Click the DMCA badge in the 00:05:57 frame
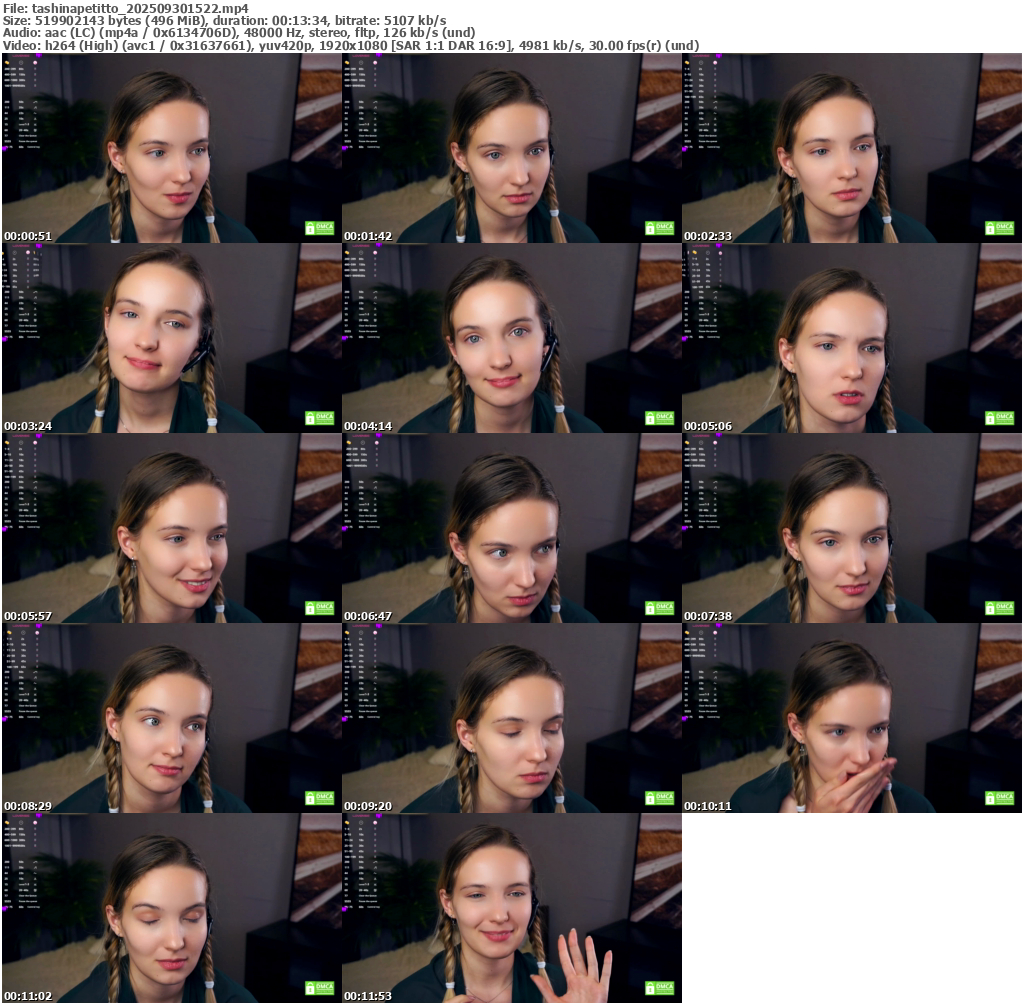 (320, 608)
